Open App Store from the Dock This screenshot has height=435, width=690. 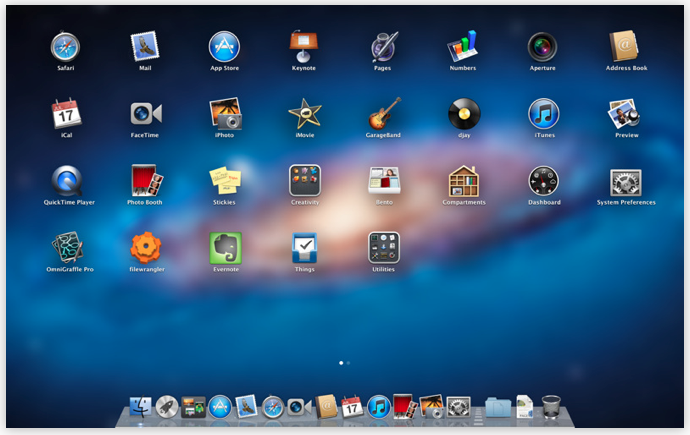point(220,406)
